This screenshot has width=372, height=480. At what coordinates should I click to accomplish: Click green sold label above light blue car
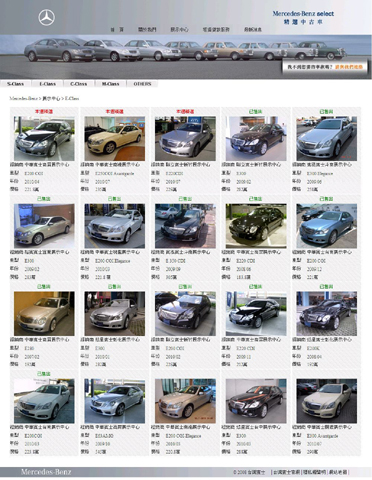pos(326,199)
